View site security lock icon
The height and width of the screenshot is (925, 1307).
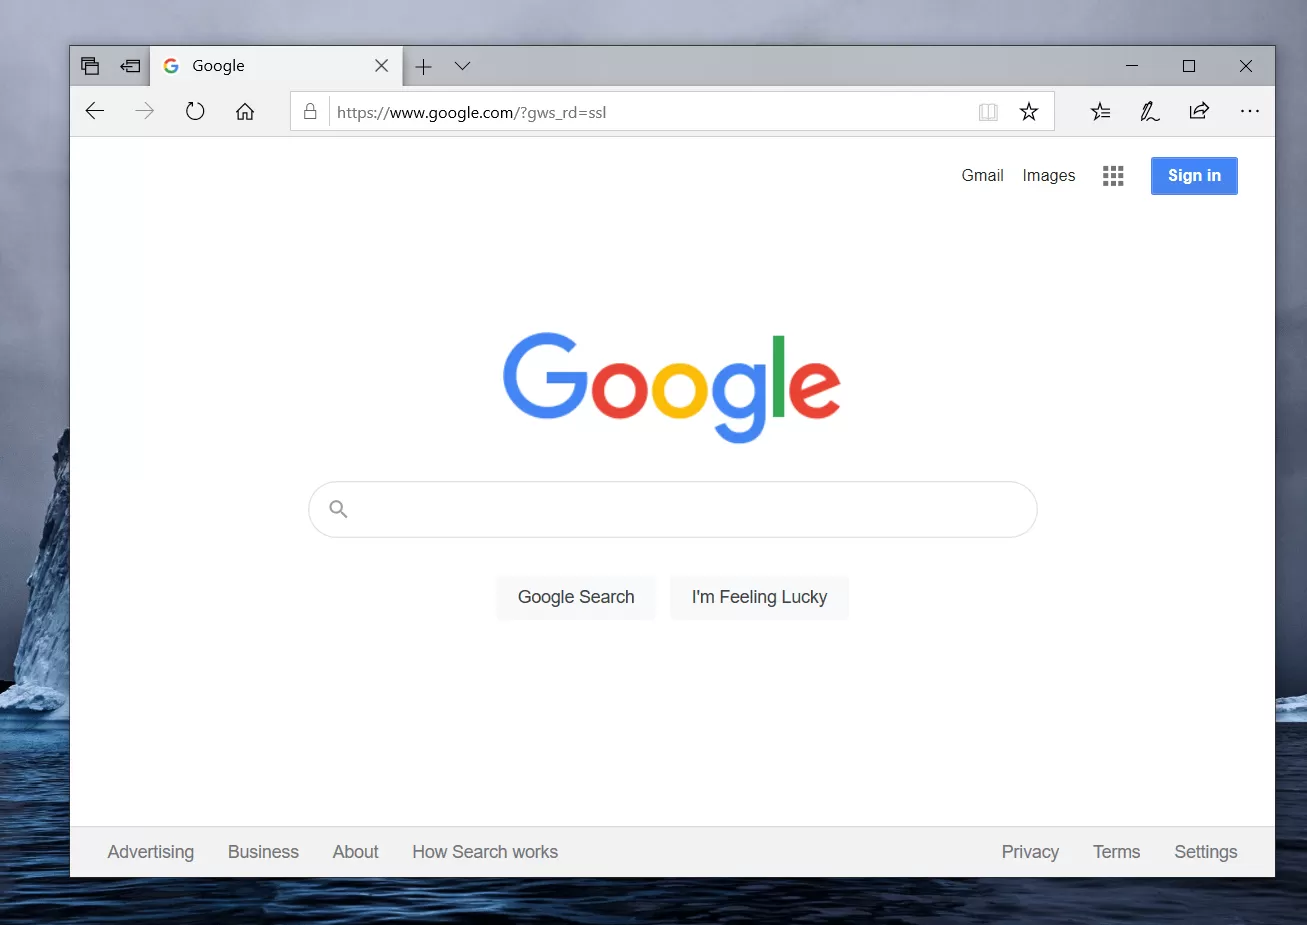(310, 111)
